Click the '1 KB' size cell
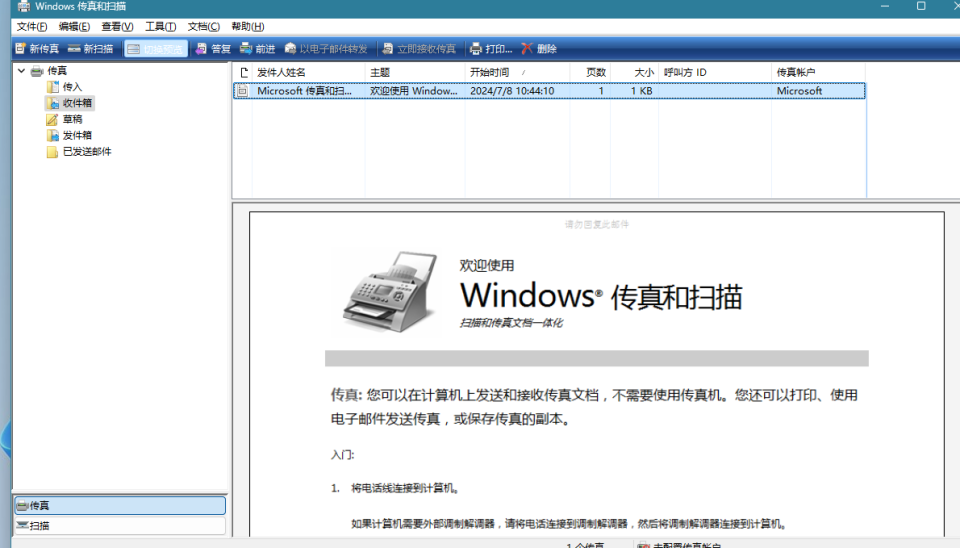 641,91
